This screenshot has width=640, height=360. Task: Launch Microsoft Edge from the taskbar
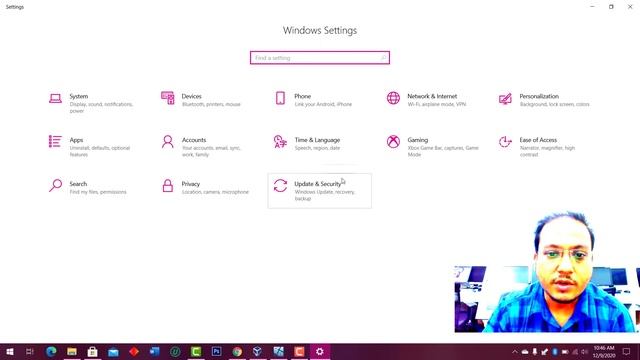pos(51,351)
